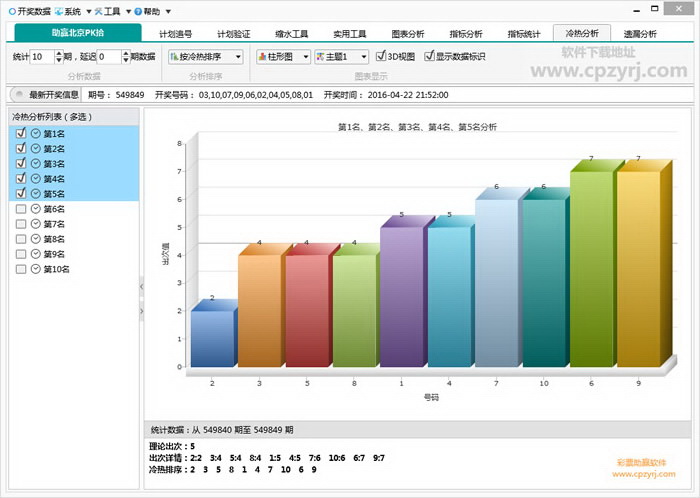Switch to the 助赢北京PK拾 tab
This screenshot has height=498, width=700.
[x=78, y=33]
